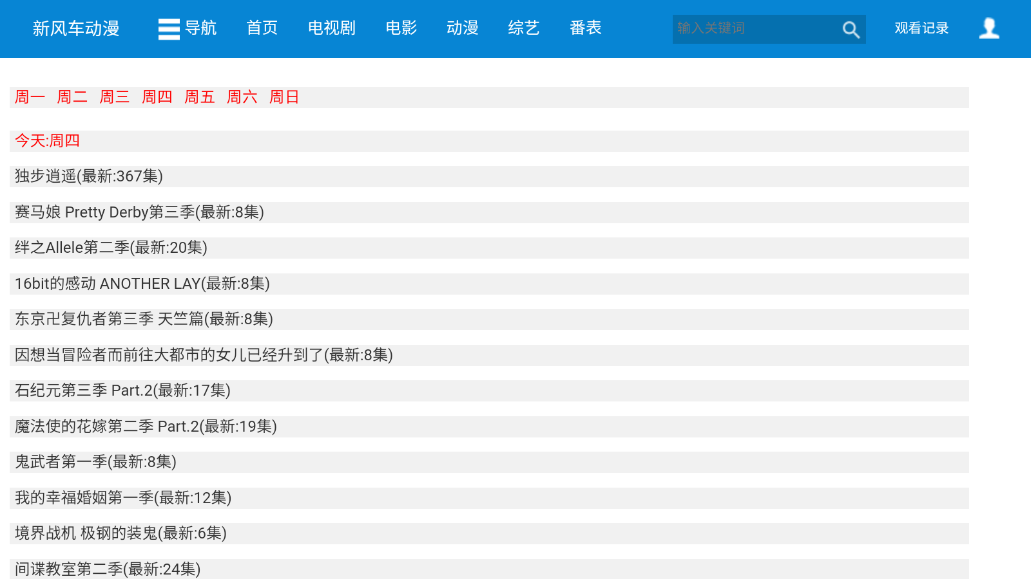Click the hamburger navigation icon beside 导航
This screenshot has width=1031, height=579.
166,28
